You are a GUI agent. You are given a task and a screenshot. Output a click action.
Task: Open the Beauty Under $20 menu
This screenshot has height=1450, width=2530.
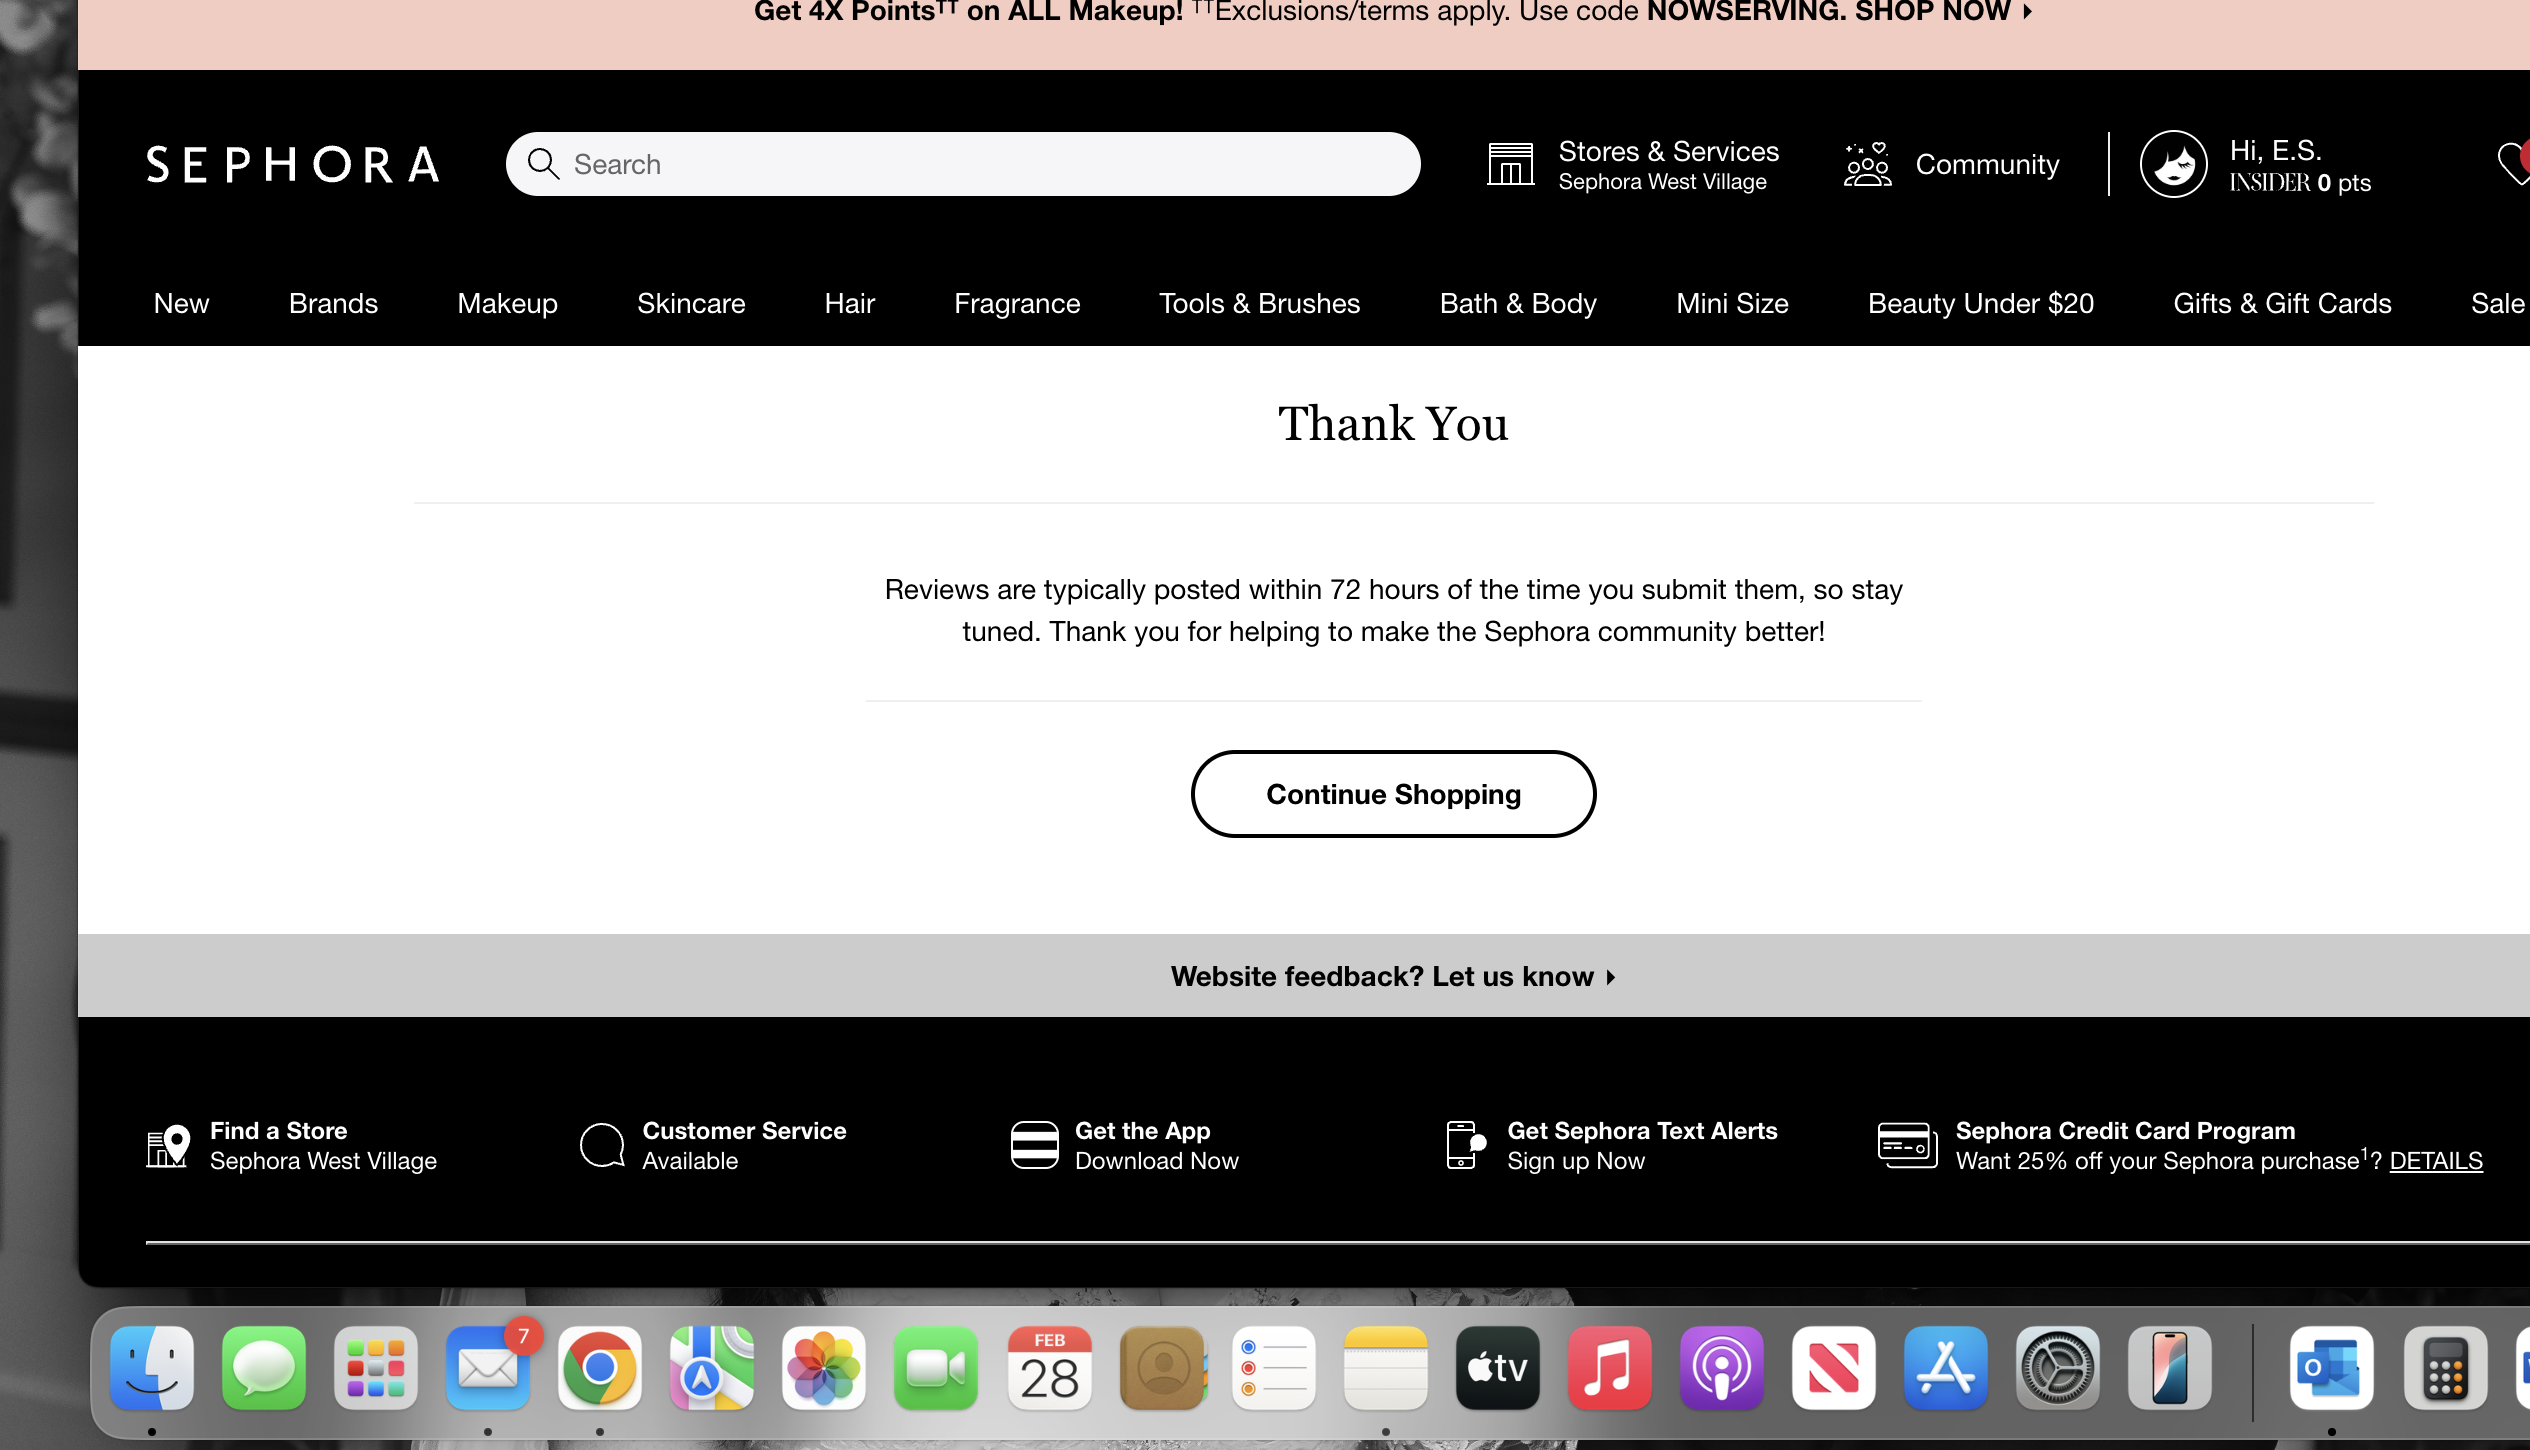point(1980,304)
